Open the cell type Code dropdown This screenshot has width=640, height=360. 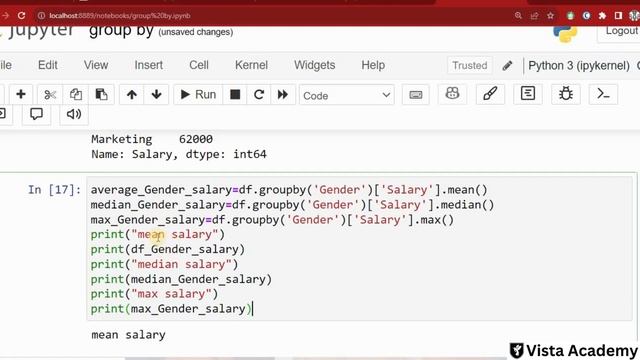(x=347, y=96)
